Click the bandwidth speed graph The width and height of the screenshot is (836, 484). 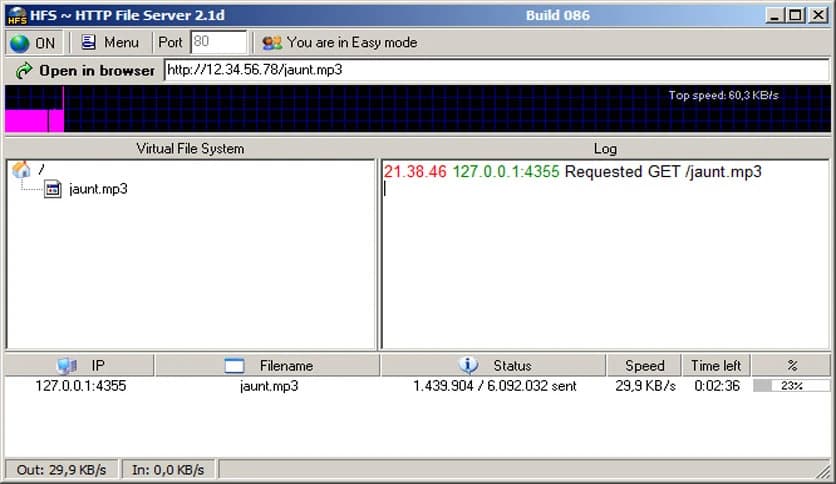(x=418, y=109)
